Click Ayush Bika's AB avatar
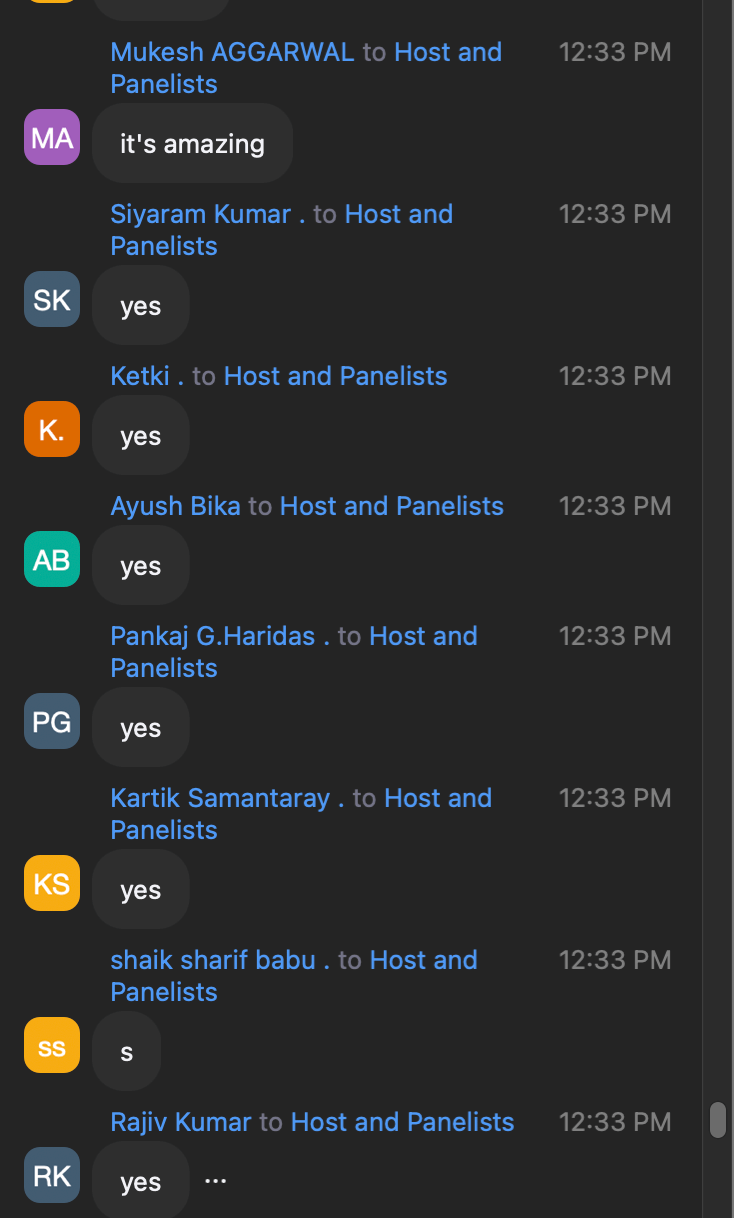Screen dimensions: 734x1218 pyautogui.click(x=51, y=559)
